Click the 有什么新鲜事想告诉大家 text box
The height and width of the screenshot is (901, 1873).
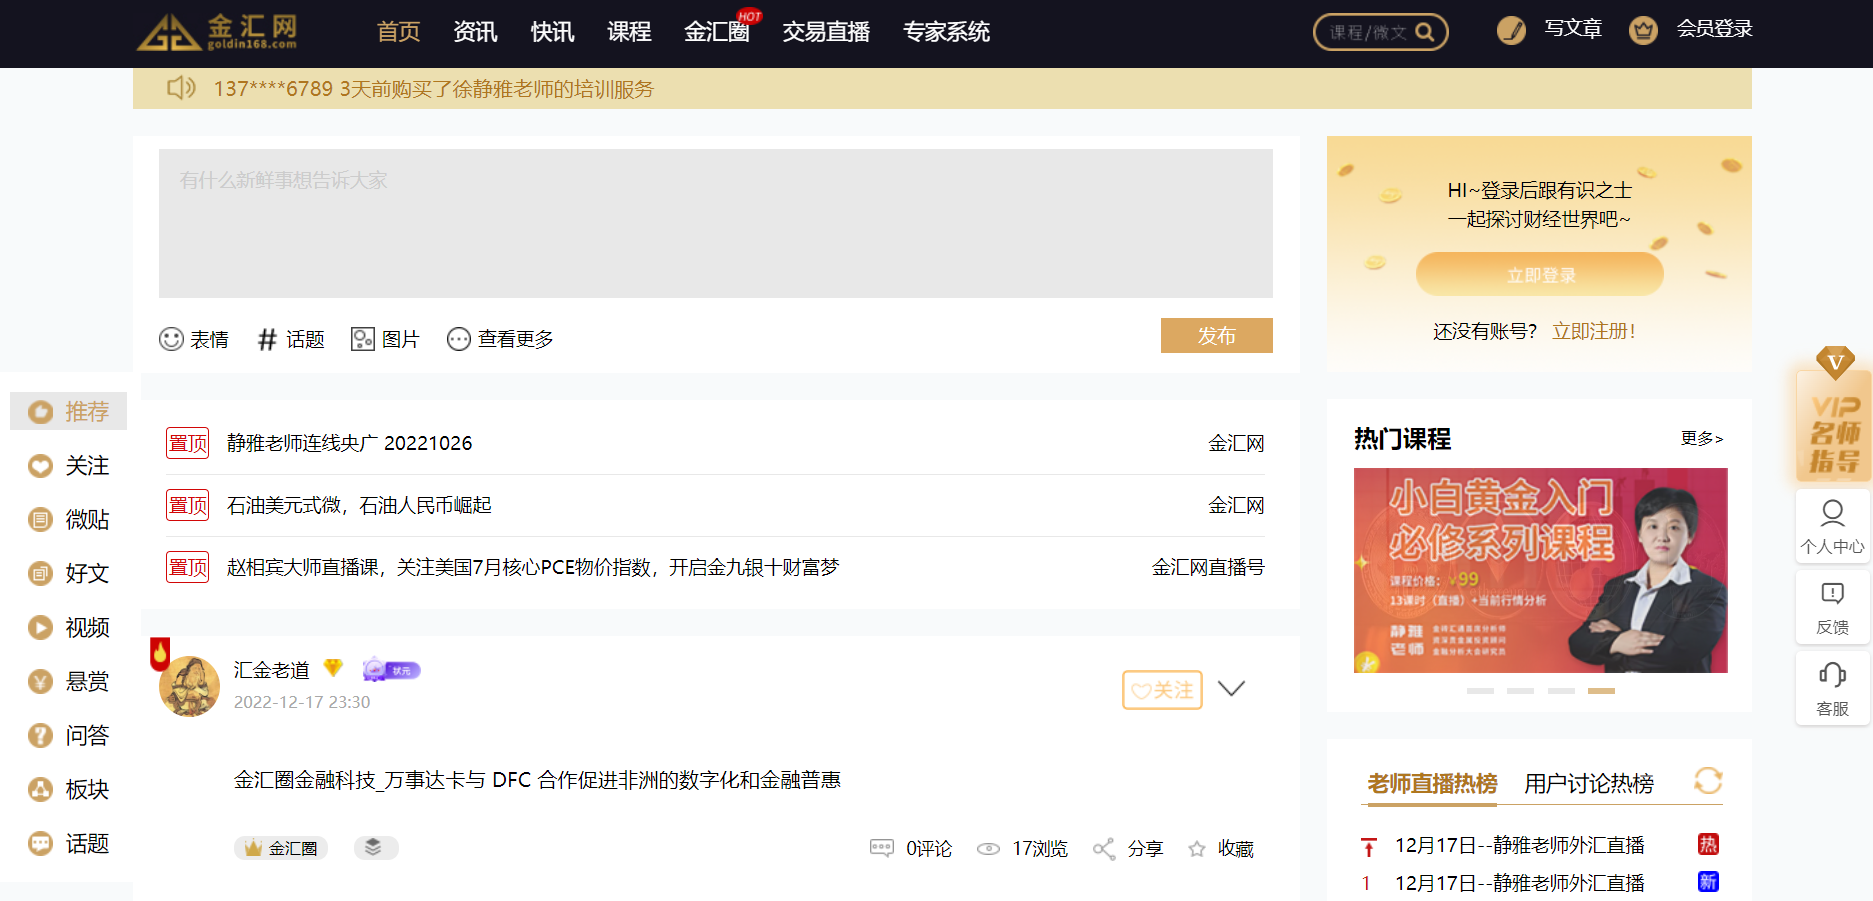[x=716, y=223]
